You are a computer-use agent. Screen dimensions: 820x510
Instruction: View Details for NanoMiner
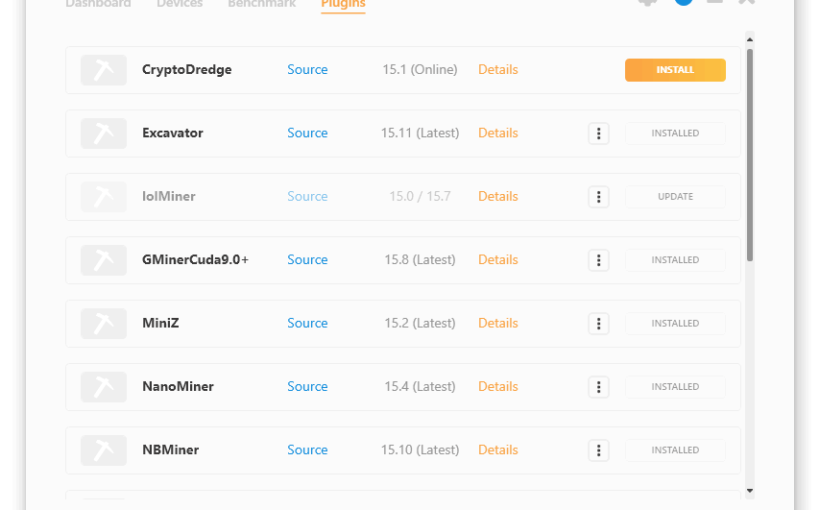click(x=497, y=387)
